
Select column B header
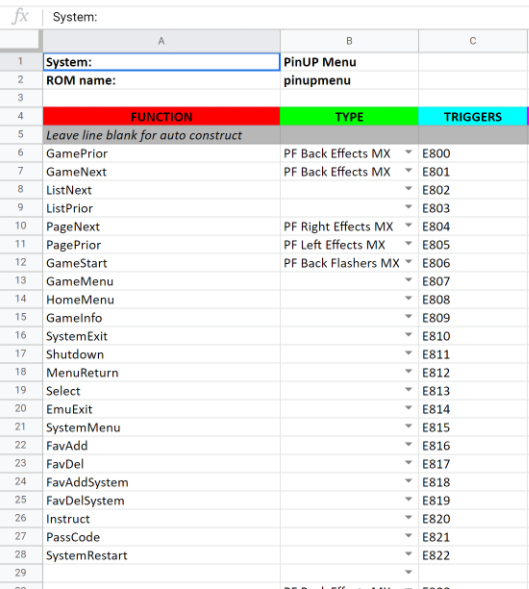pyautogui.click(x=349, y=41)
